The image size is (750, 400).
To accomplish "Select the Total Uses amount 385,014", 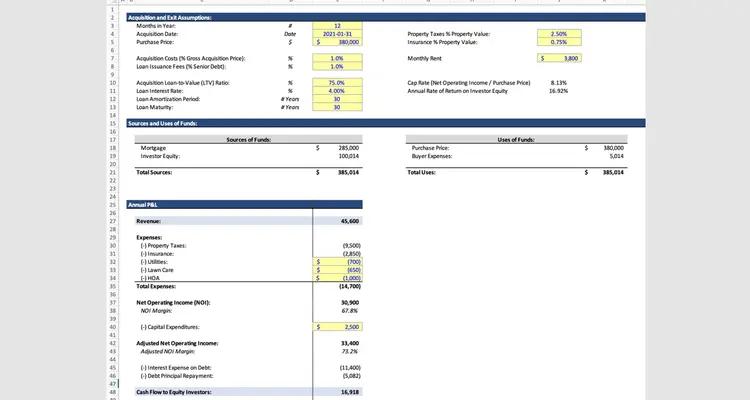I will (x=614, y=172).
